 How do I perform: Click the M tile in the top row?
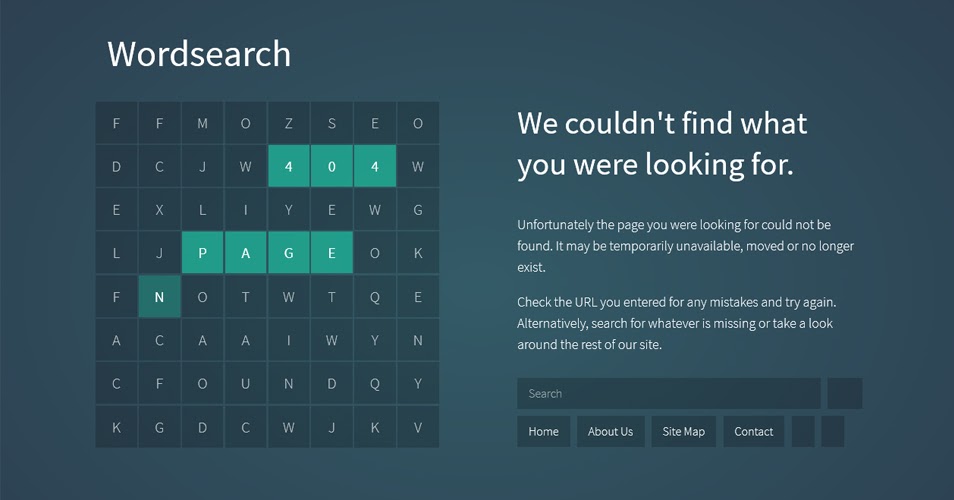(203, 123)
